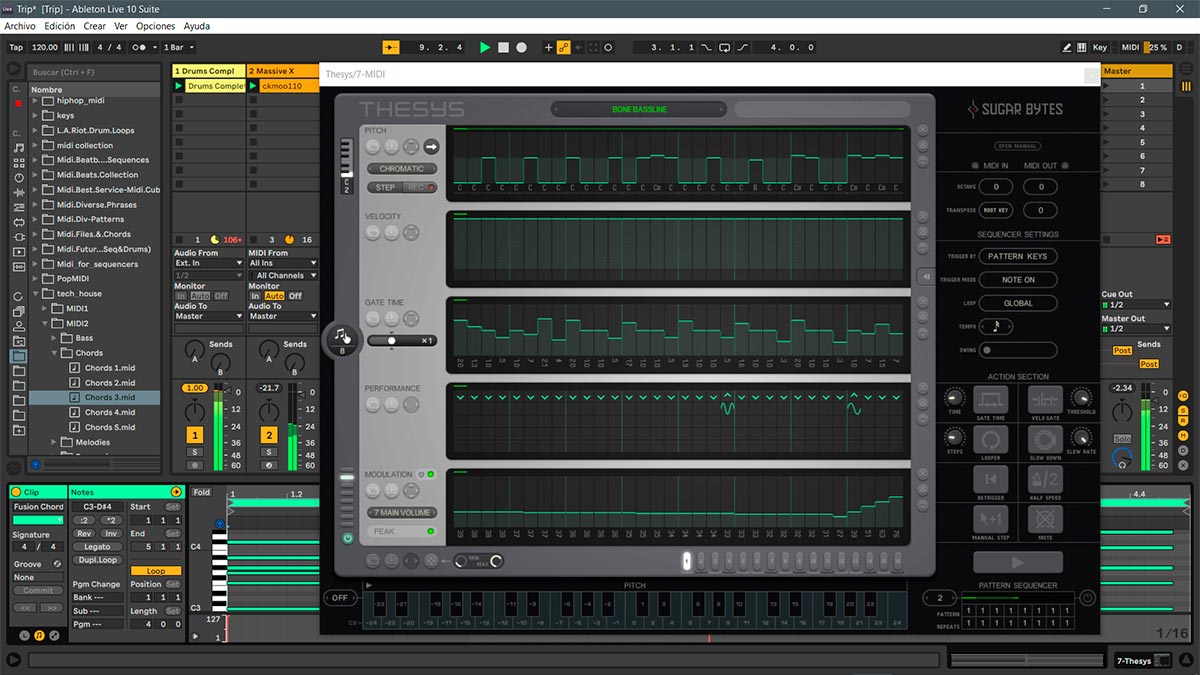Open the Archivo menu
The height and width of the screenshot is (675, 1200).
[20, 26]
